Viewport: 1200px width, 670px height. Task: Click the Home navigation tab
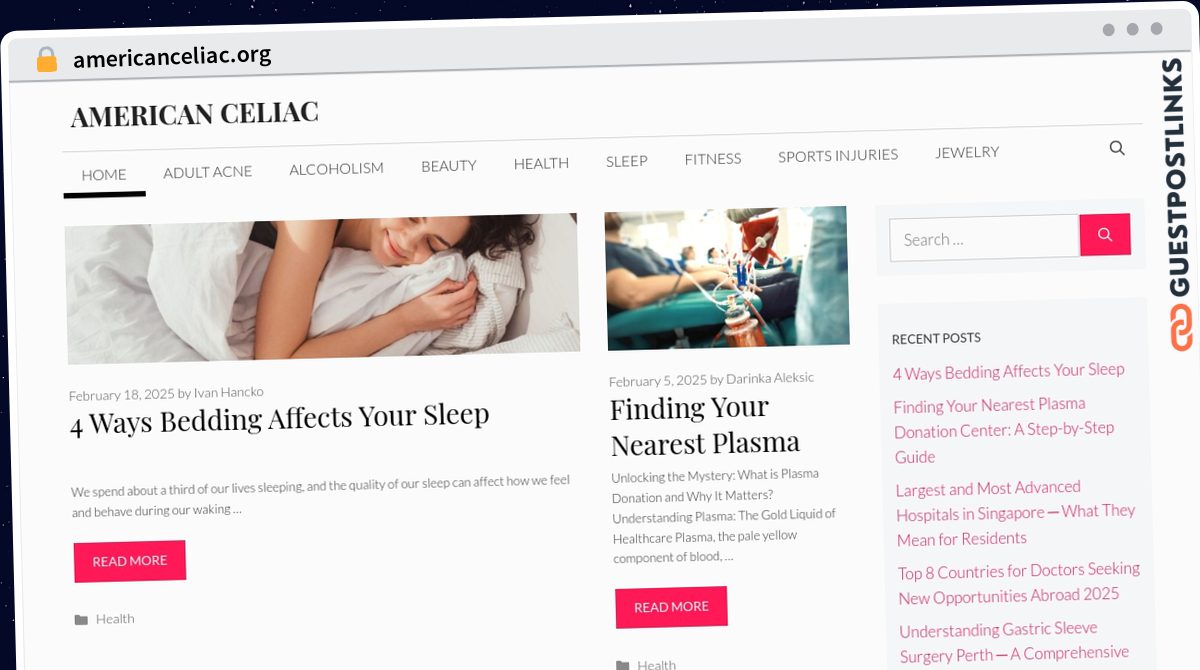pyautogui.click(x=104, y=175)
